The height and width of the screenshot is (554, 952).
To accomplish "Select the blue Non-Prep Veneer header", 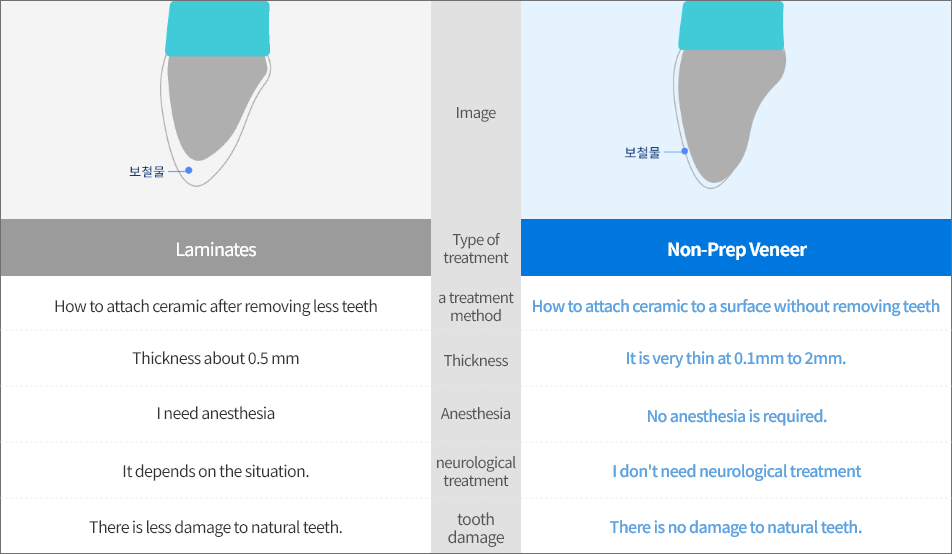I will [736, 248].
